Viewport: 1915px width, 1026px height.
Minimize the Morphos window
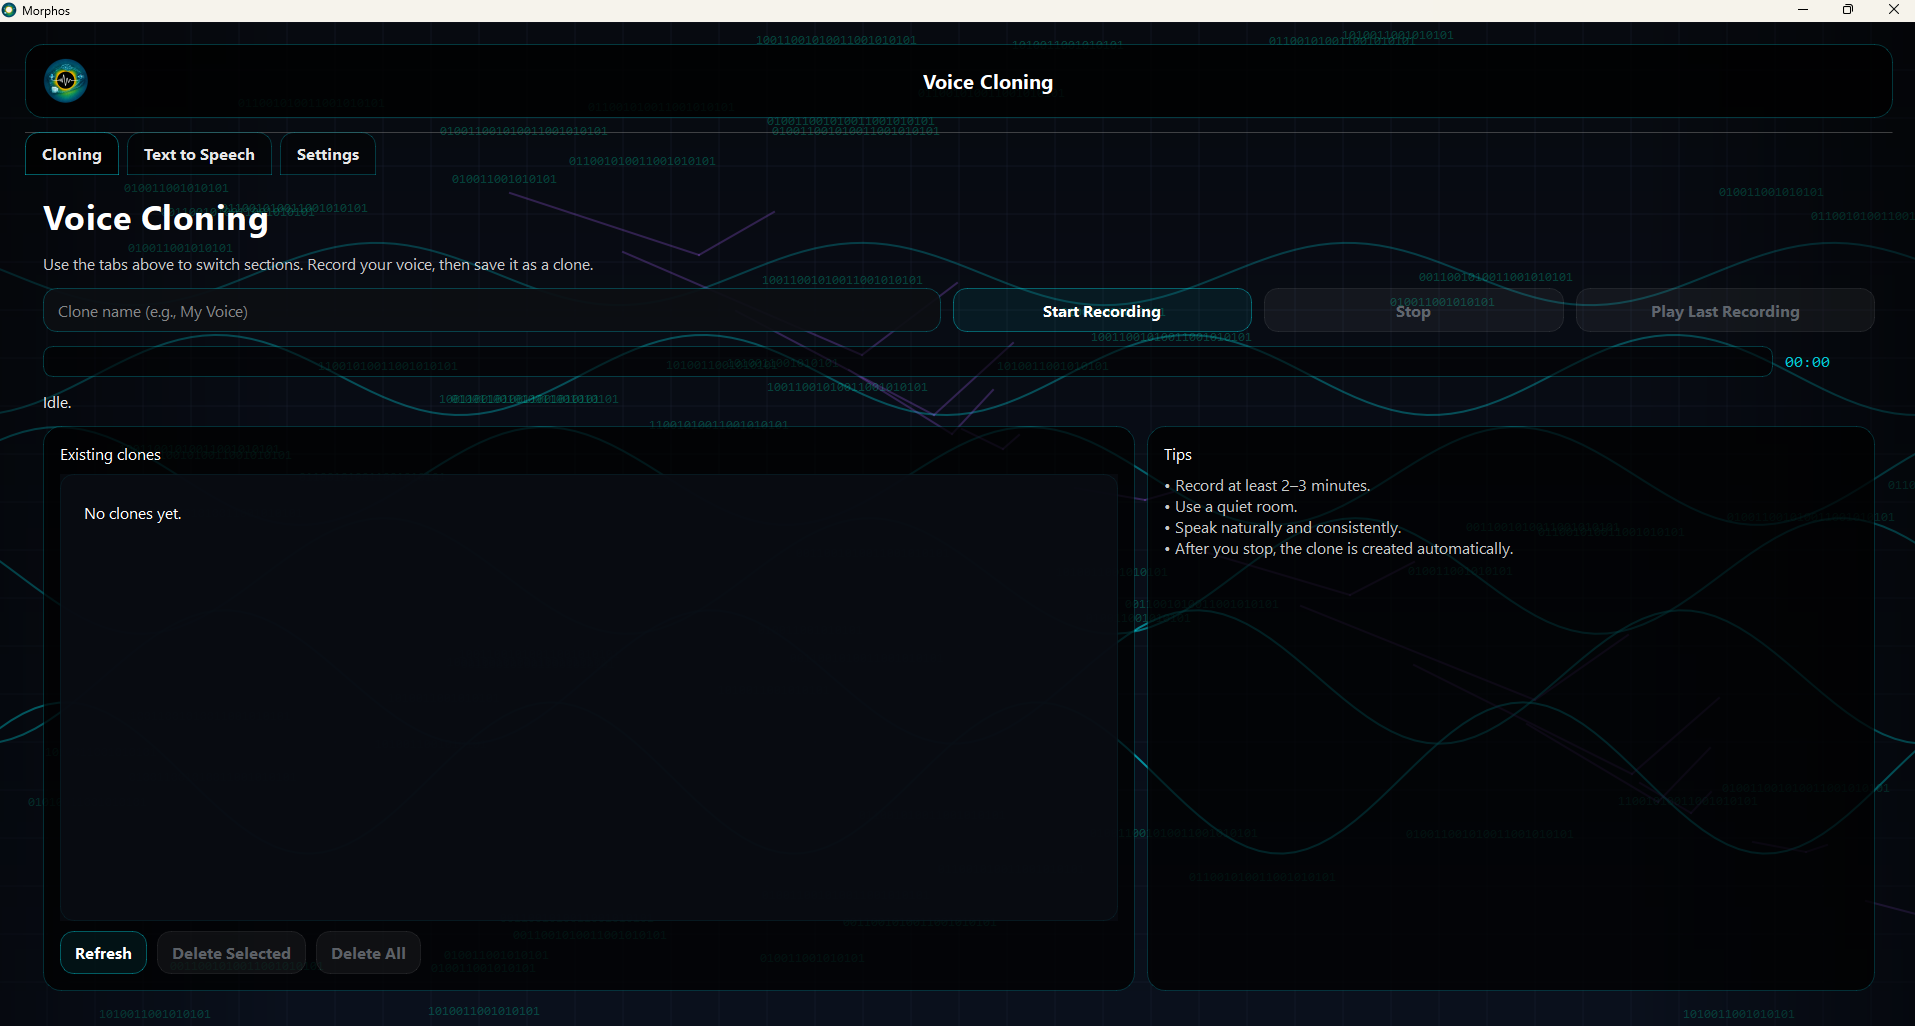click(x=1803, y=10)
